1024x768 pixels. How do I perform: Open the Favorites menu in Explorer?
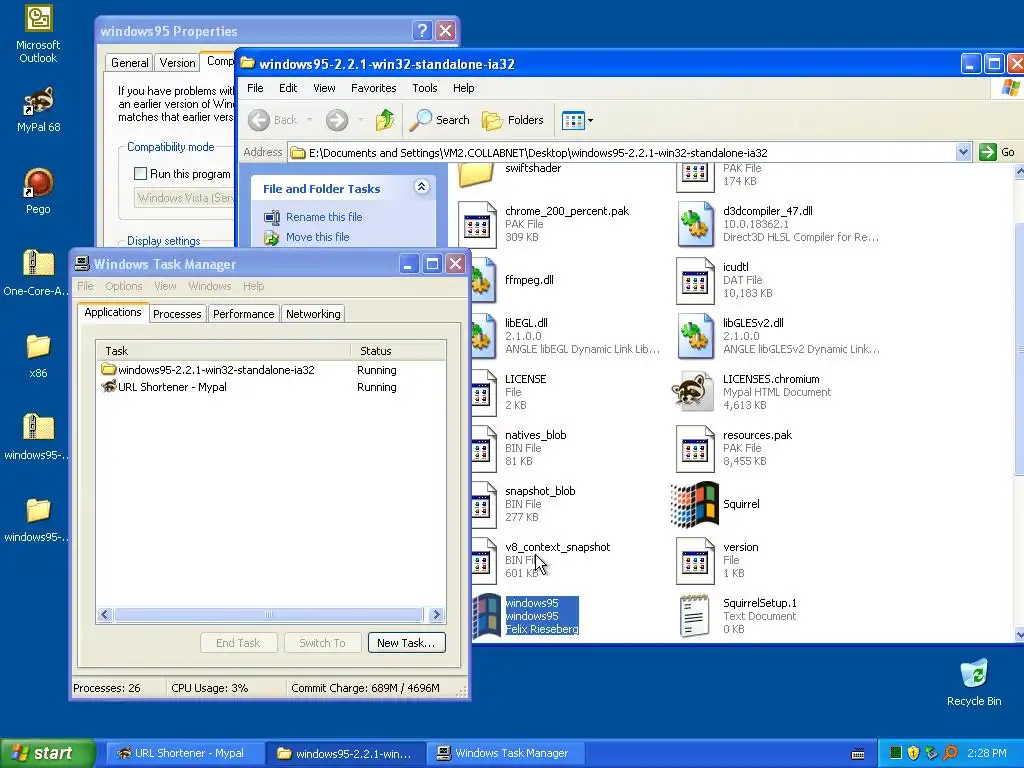(x=374, y=88)
